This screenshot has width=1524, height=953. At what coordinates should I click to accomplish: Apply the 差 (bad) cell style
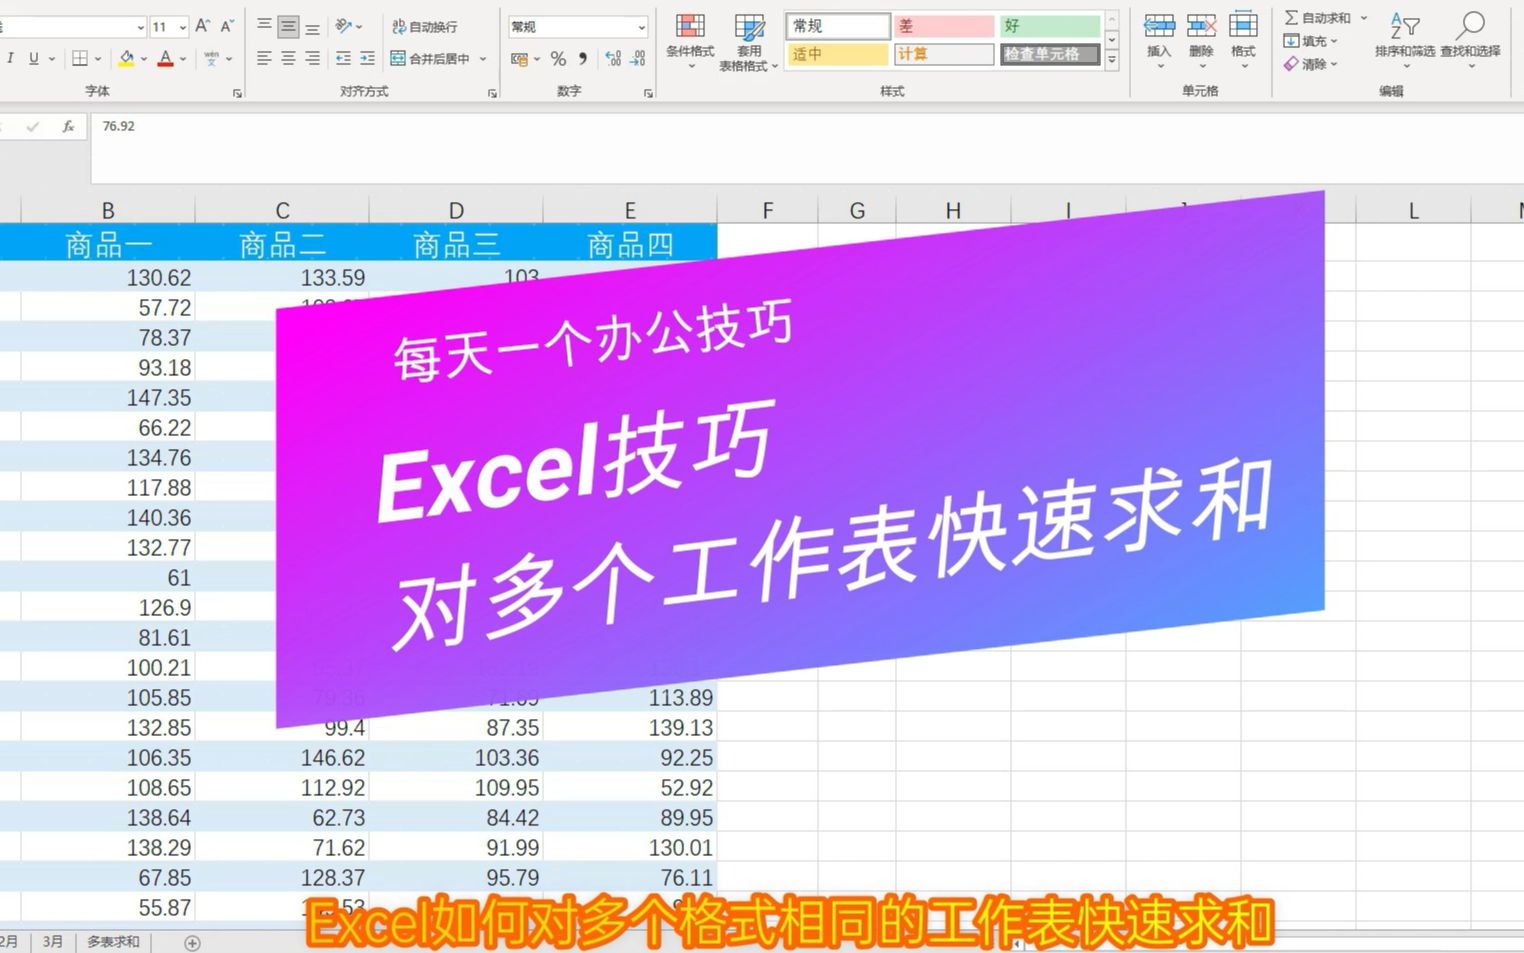(x=944, y=26)
